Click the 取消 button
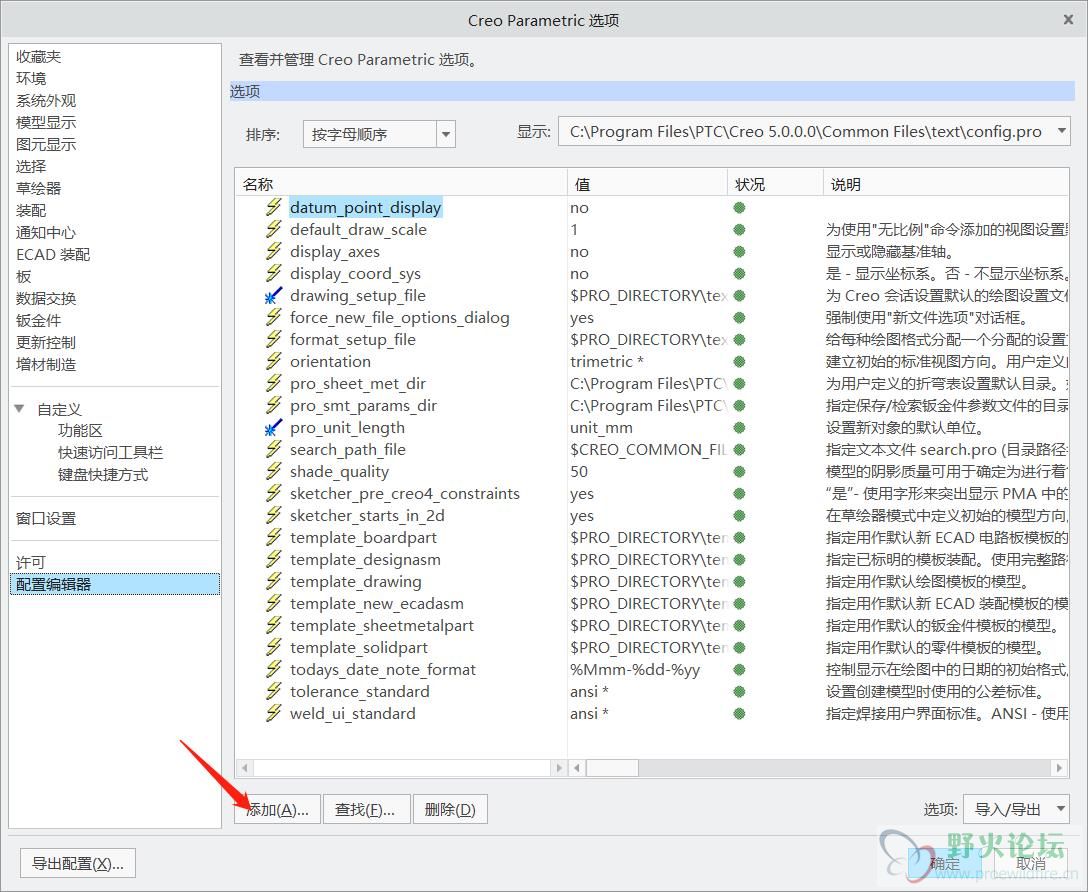This screenshot has width=1088, height=892. tap(1031, 864)
